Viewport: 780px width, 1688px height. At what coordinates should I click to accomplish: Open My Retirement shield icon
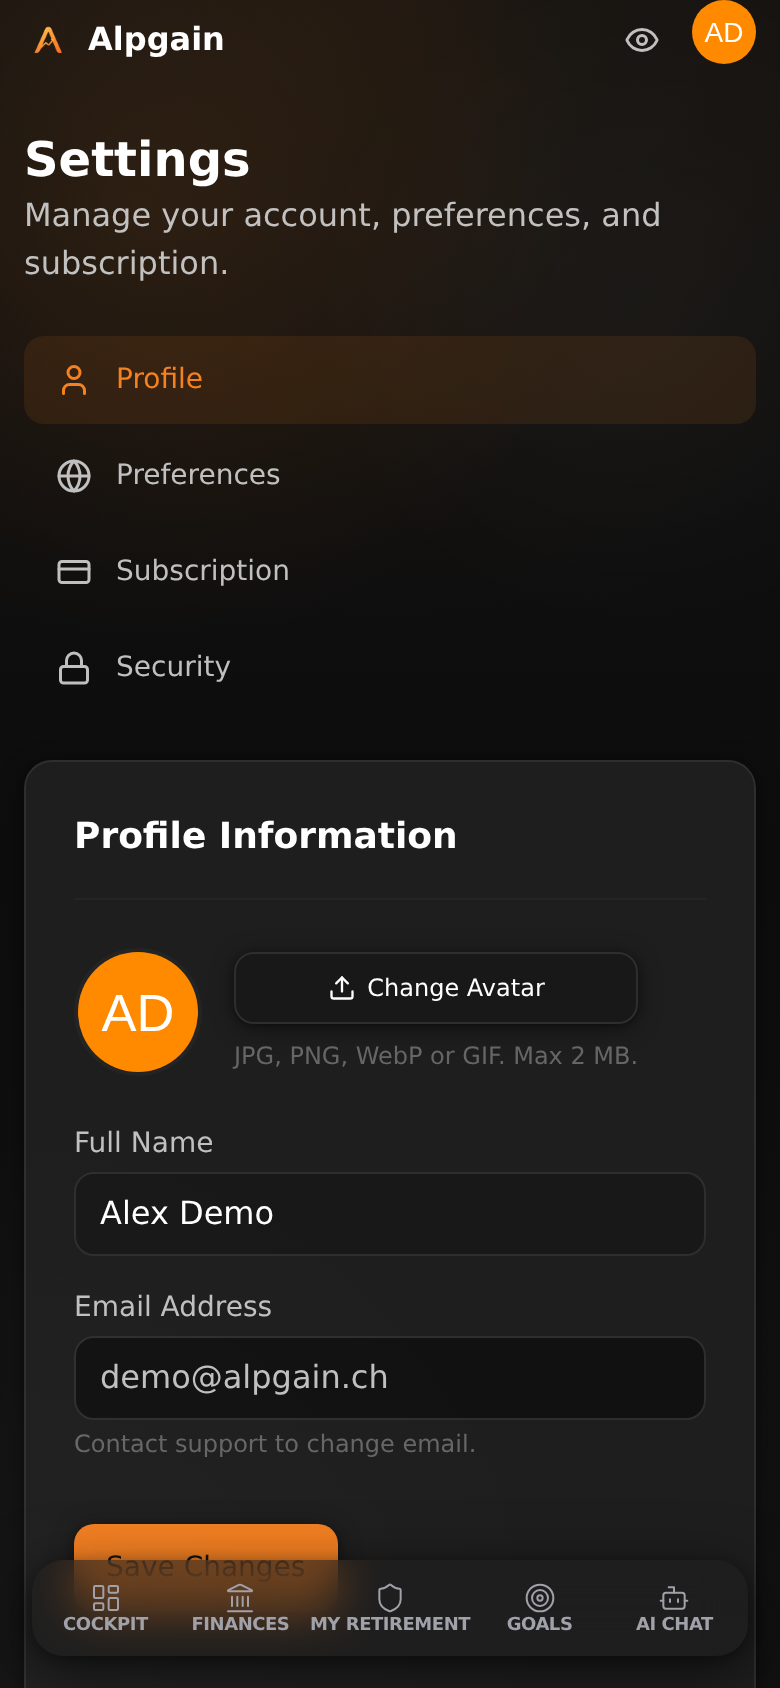(390, 1597)
